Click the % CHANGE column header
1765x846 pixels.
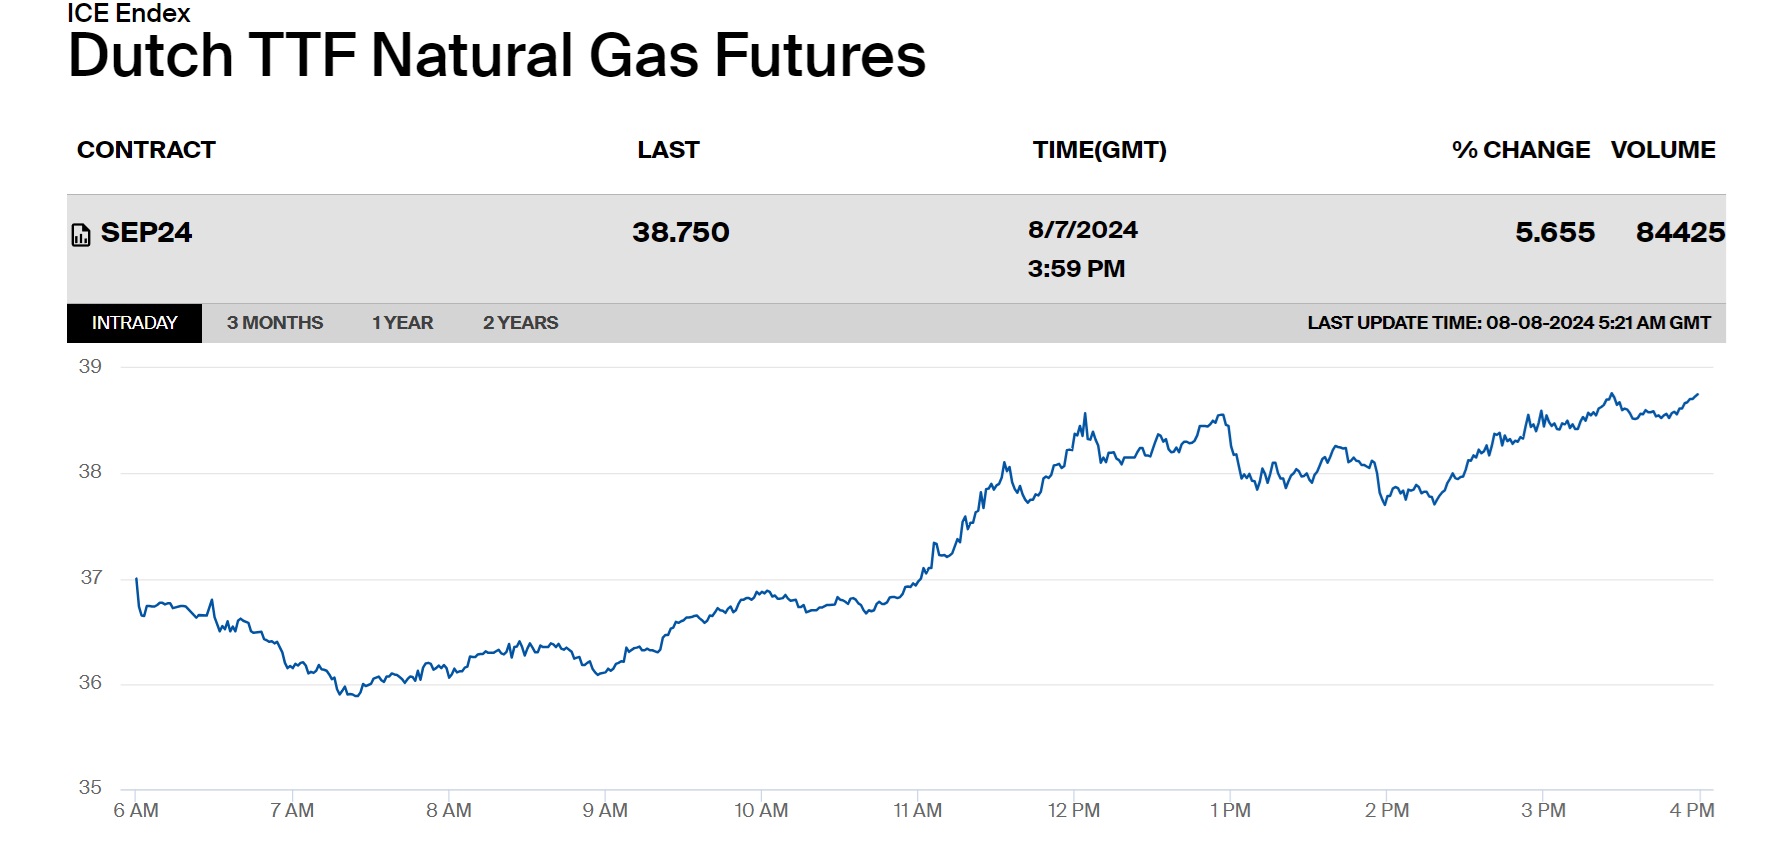1520,150
